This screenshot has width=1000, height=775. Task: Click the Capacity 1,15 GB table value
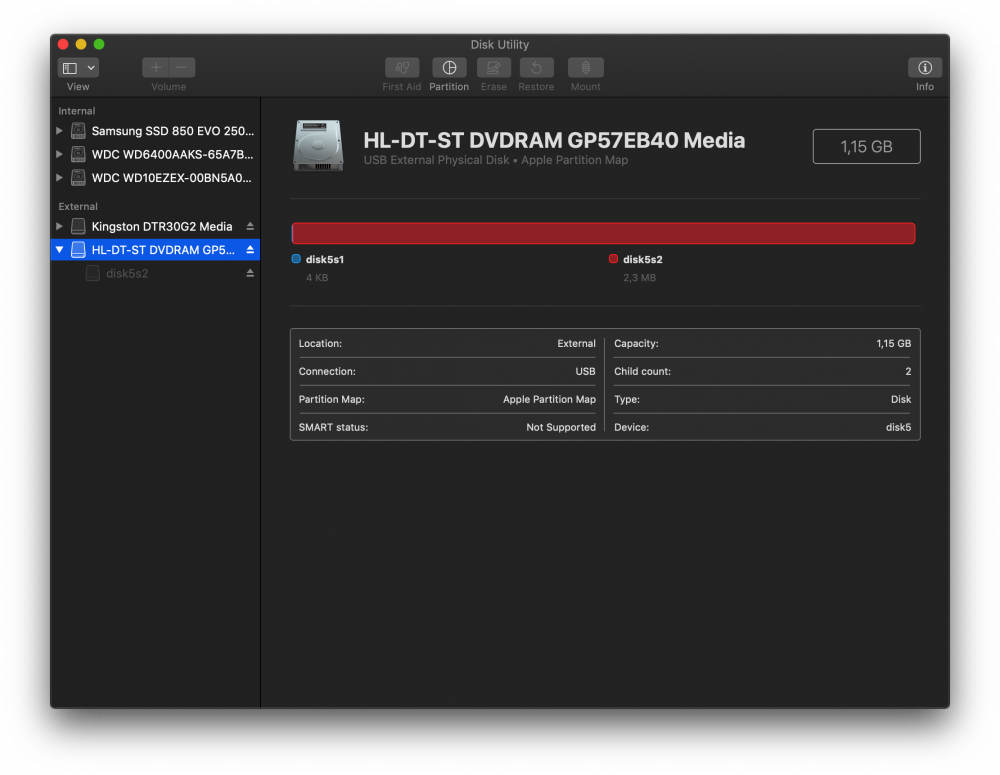click(893, 343)
